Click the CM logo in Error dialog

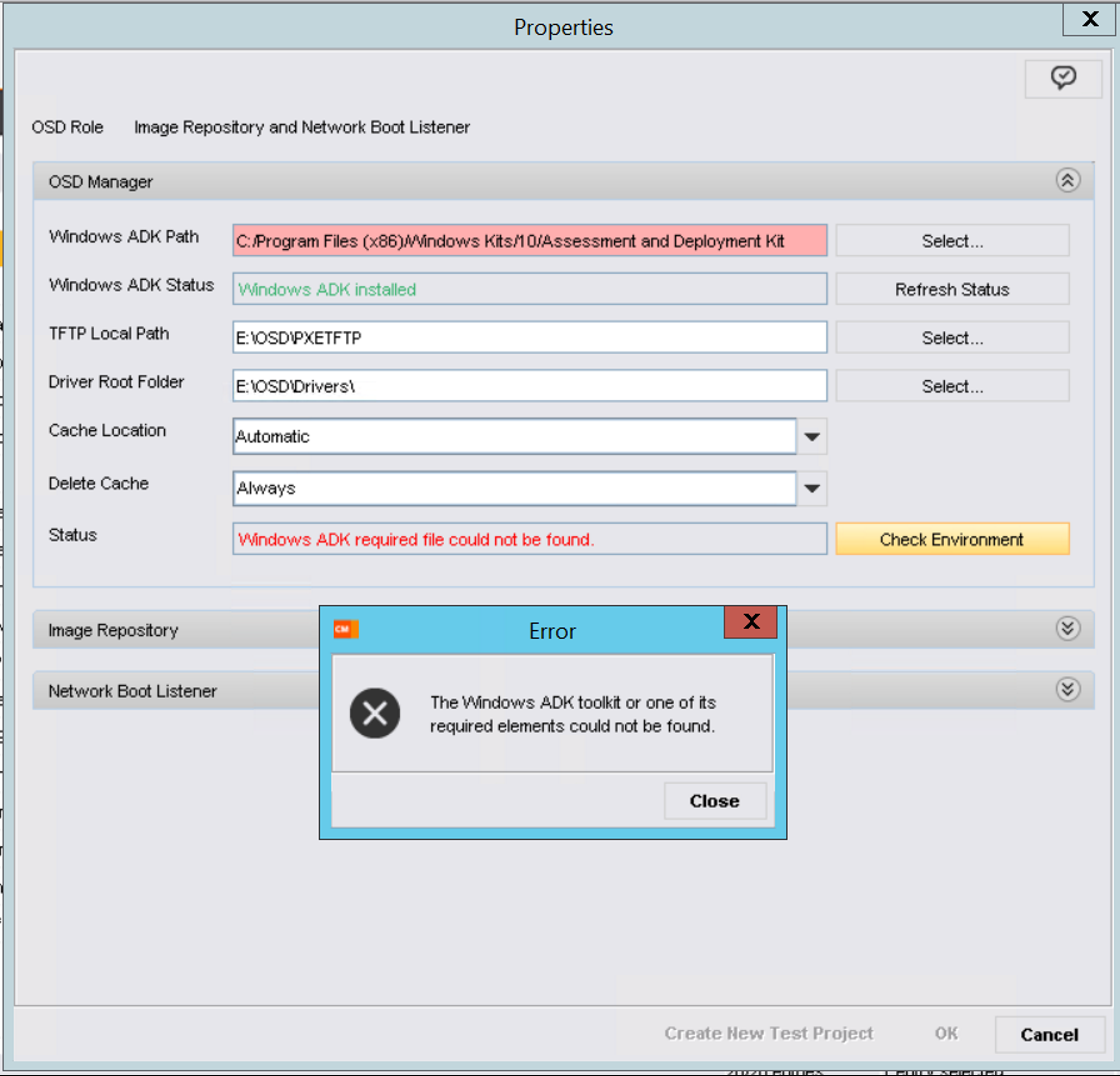[345, 629]
